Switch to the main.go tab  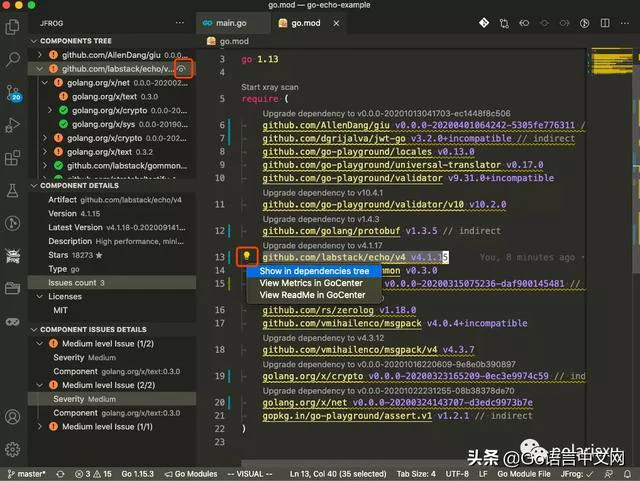233,23
